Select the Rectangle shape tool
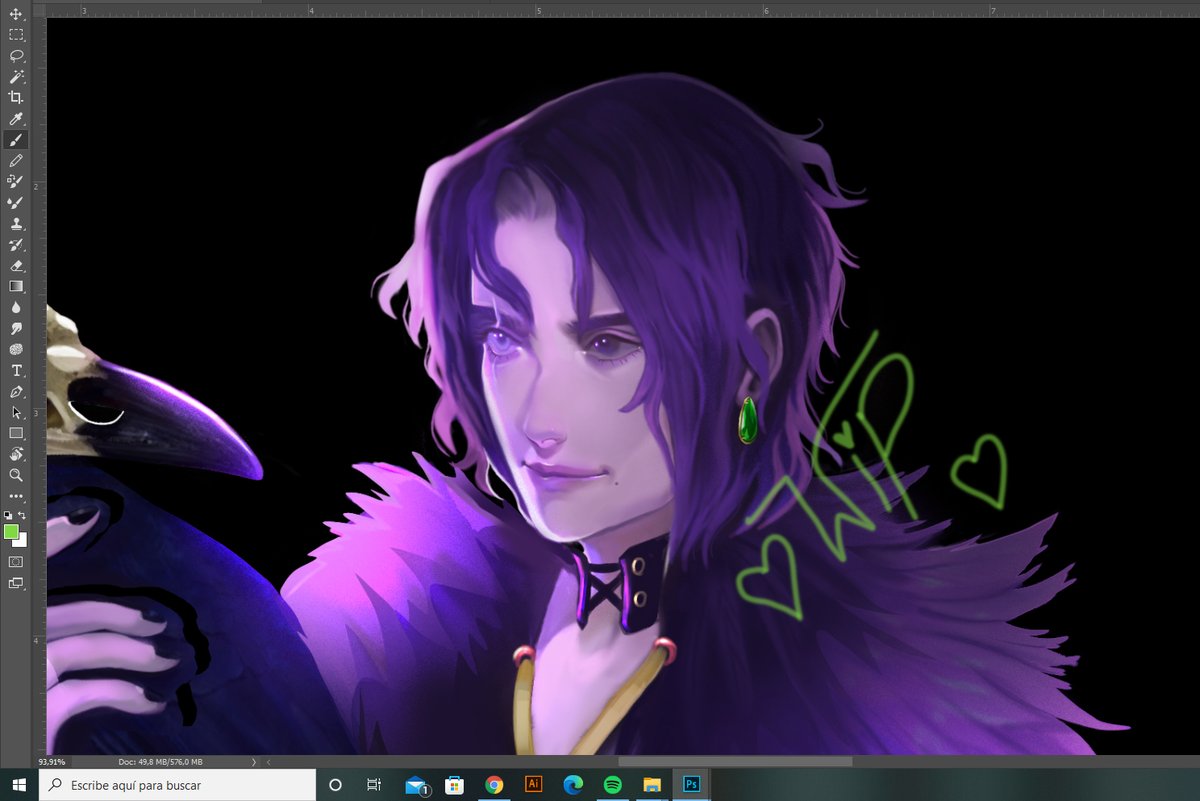The height and width of the screenshot is (801, 1200). click(16, 434)
